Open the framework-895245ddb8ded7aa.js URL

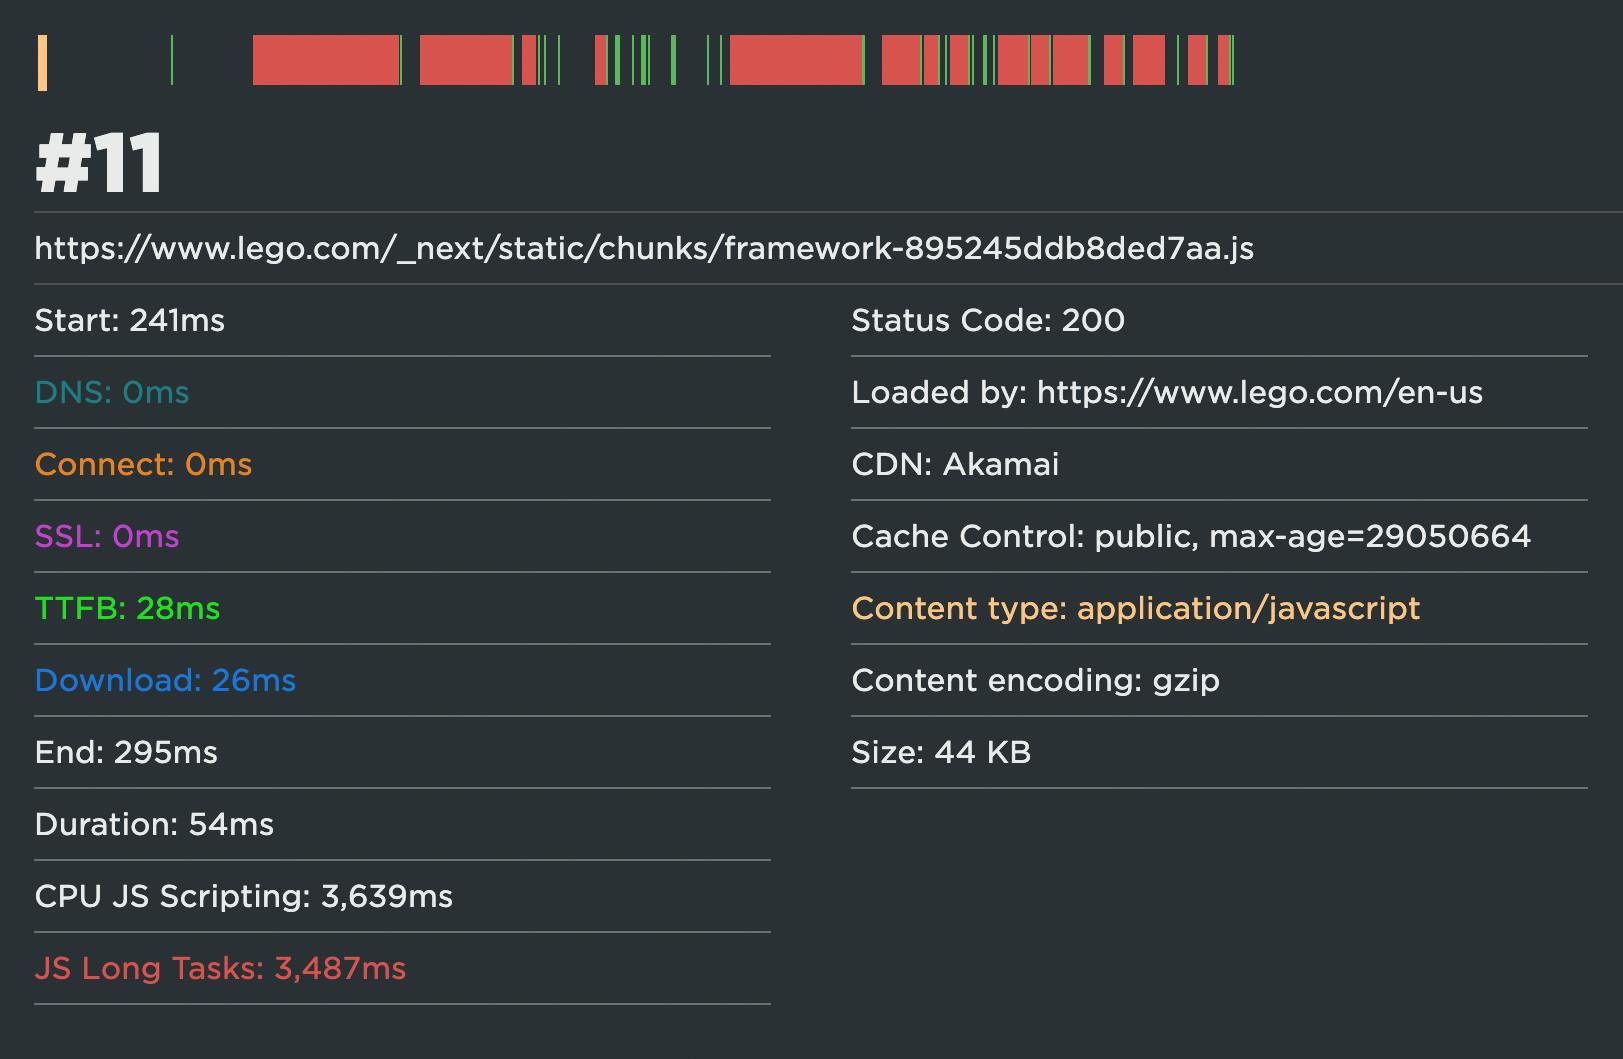tap(644, 248)
